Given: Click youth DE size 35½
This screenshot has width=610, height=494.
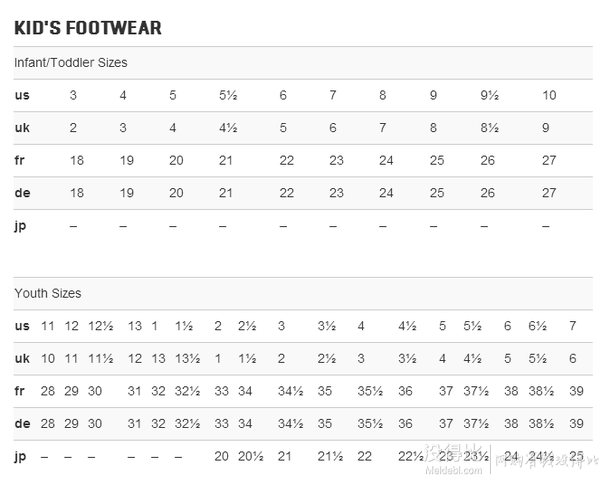Looking at the screenshot, I should [x=370, y=424].
